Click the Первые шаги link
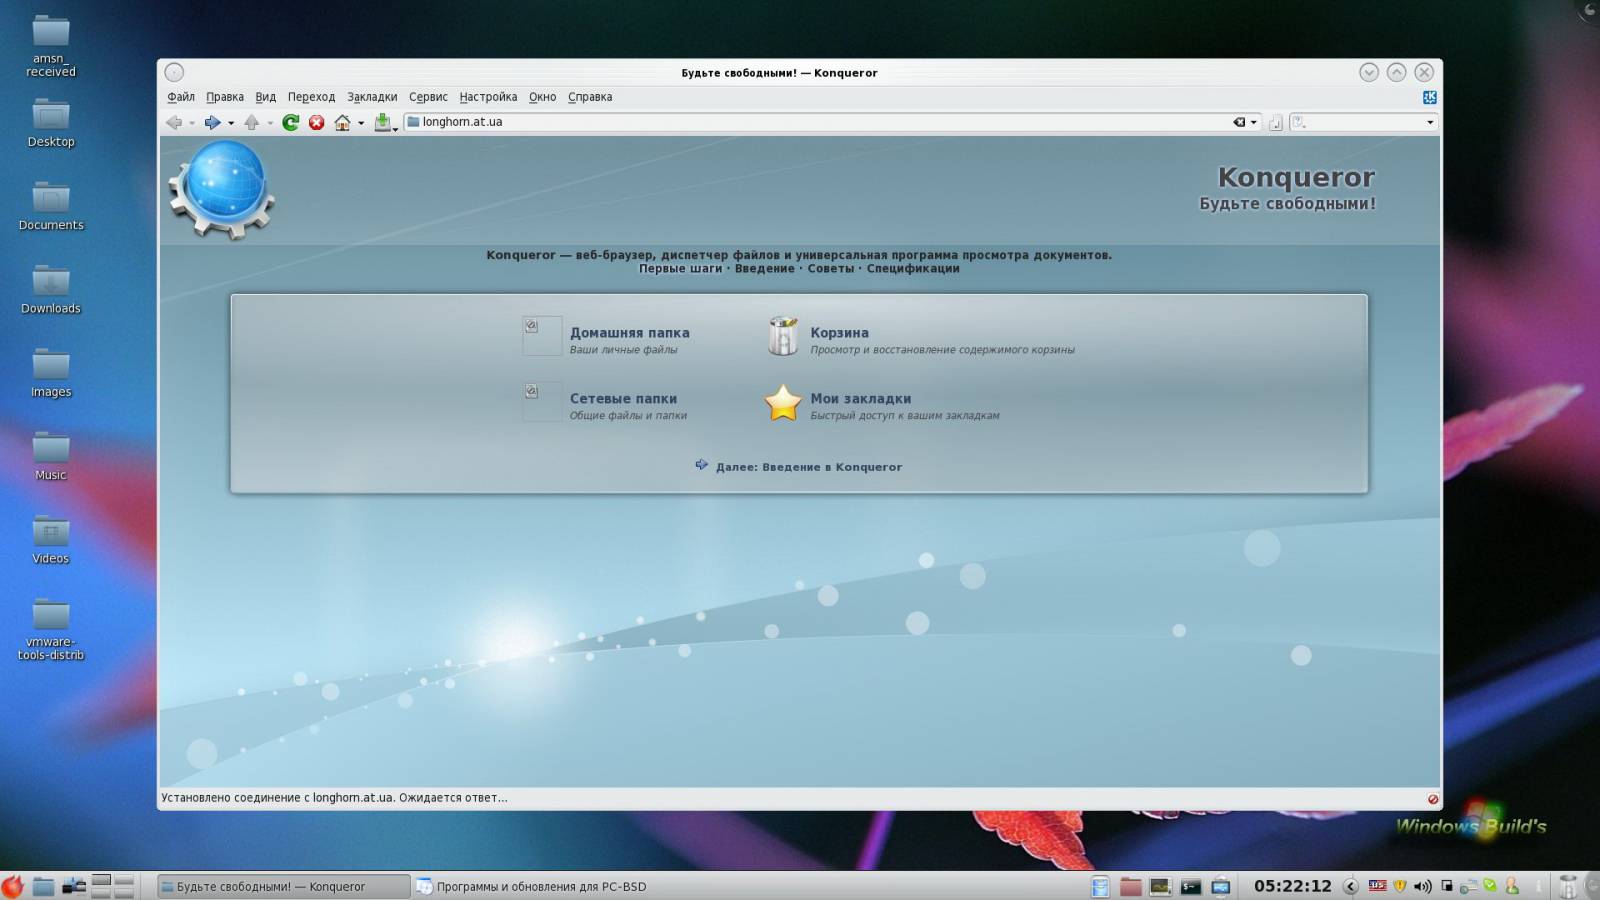This screenshot has height=900, width=1600. [x=680, y=268]
